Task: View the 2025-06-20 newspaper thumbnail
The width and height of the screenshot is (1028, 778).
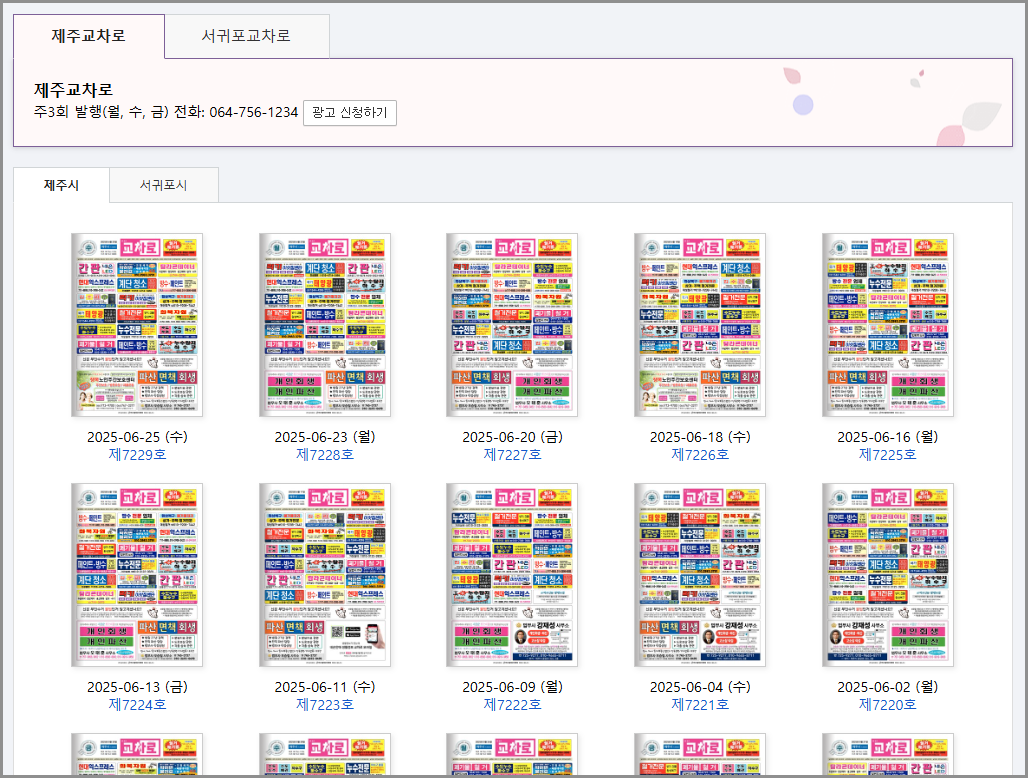Action: pos(512,325)
